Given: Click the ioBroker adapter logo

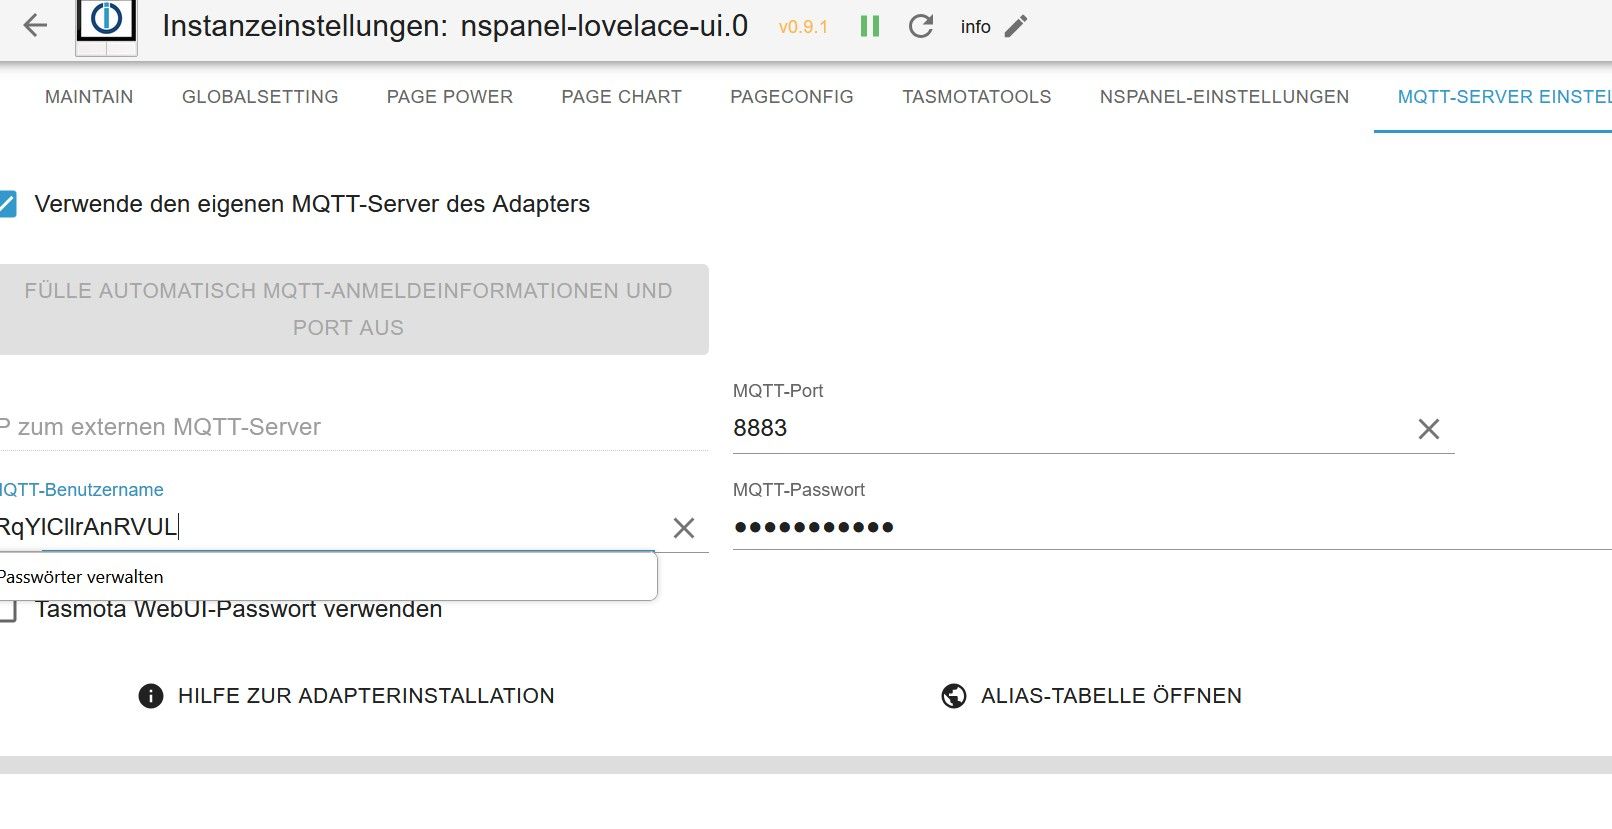Looking at the screenshot, I should (106, 26).
